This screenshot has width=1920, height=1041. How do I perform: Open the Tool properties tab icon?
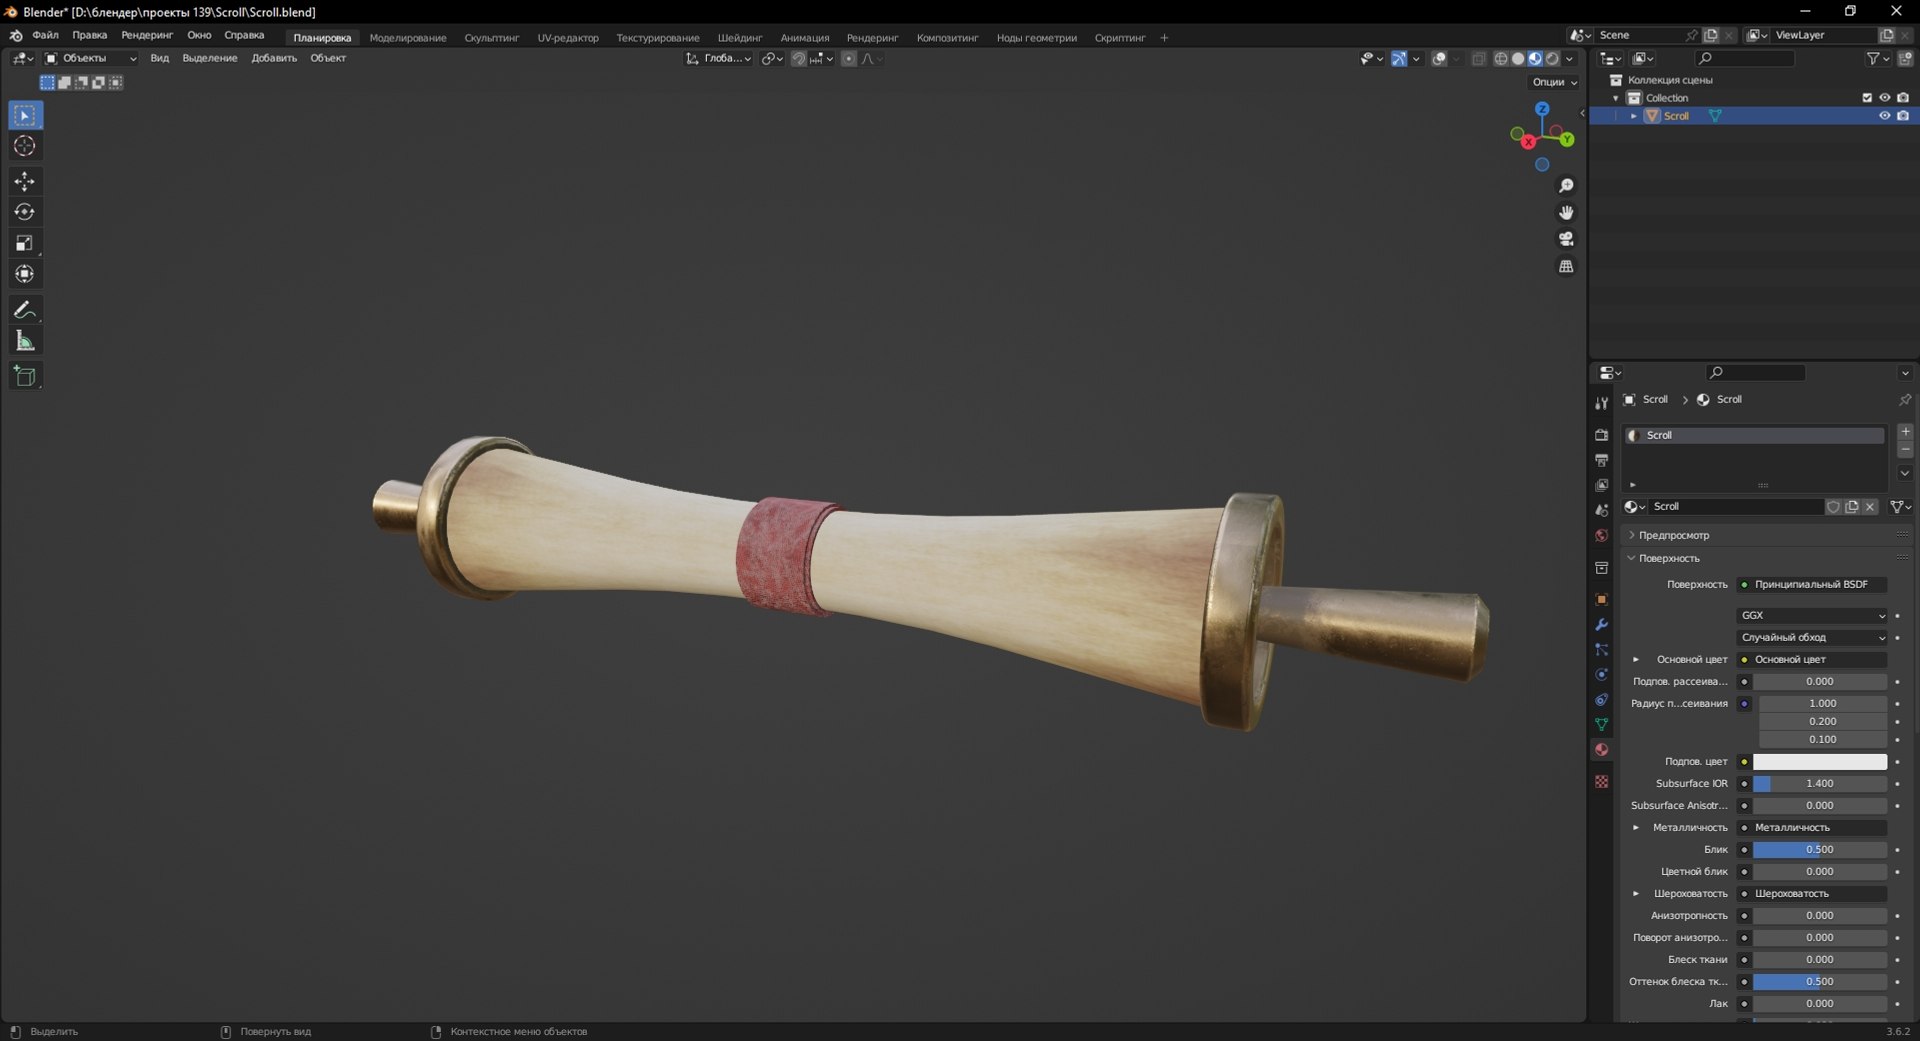(1601, 403)
